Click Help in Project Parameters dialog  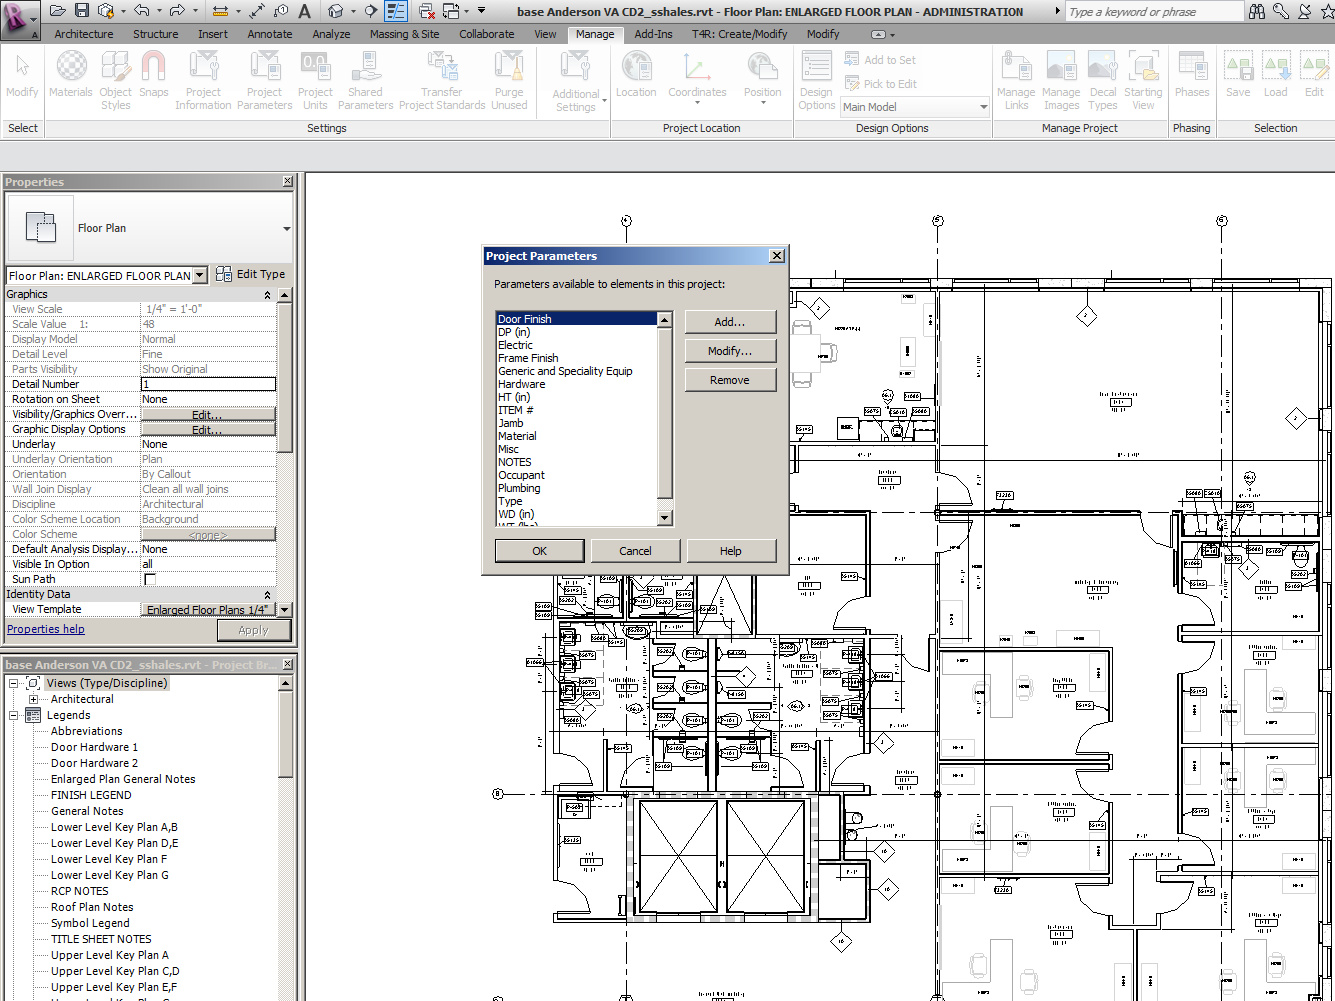point(731,551)
